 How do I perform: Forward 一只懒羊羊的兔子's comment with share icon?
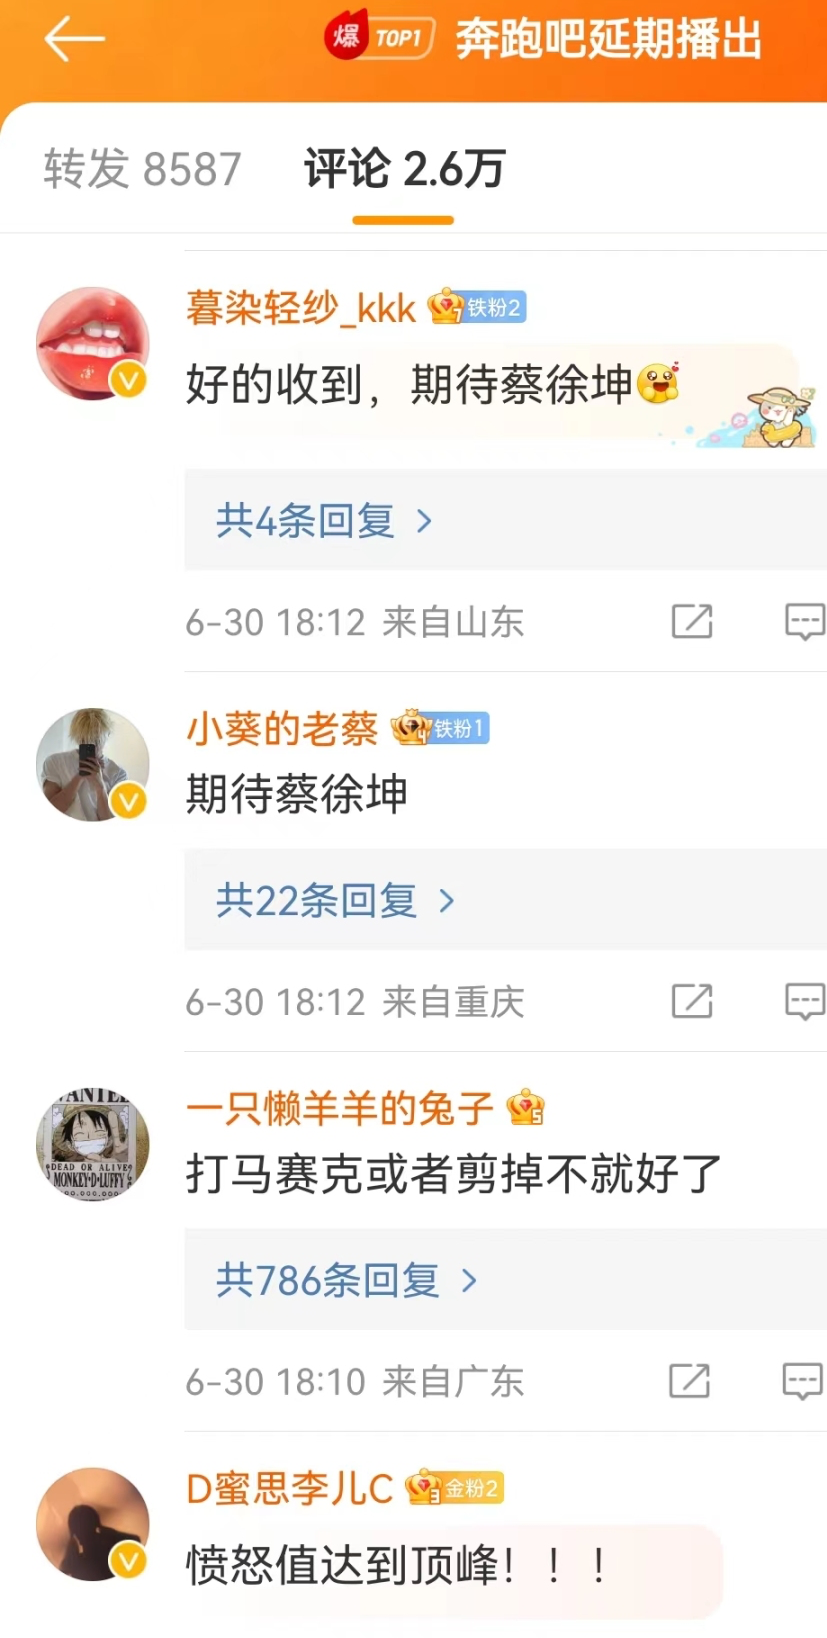(x=689, y=1381)
